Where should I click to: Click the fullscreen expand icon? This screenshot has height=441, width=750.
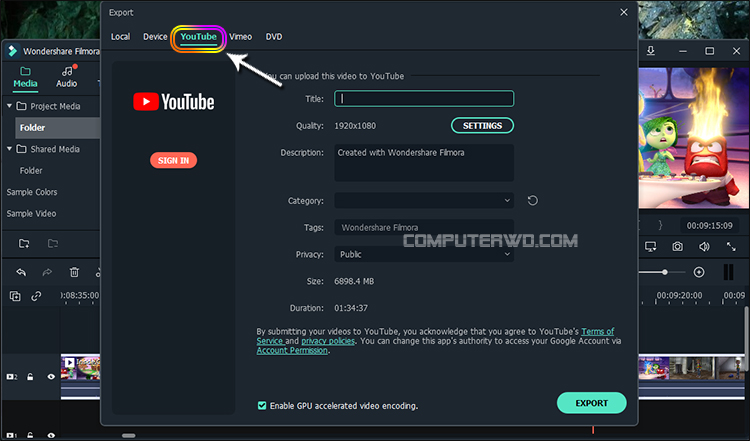point(731,246)
